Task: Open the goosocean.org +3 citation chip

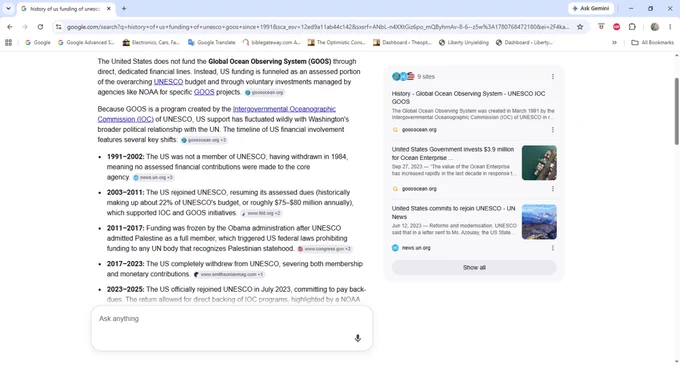Action: (203, 140)
